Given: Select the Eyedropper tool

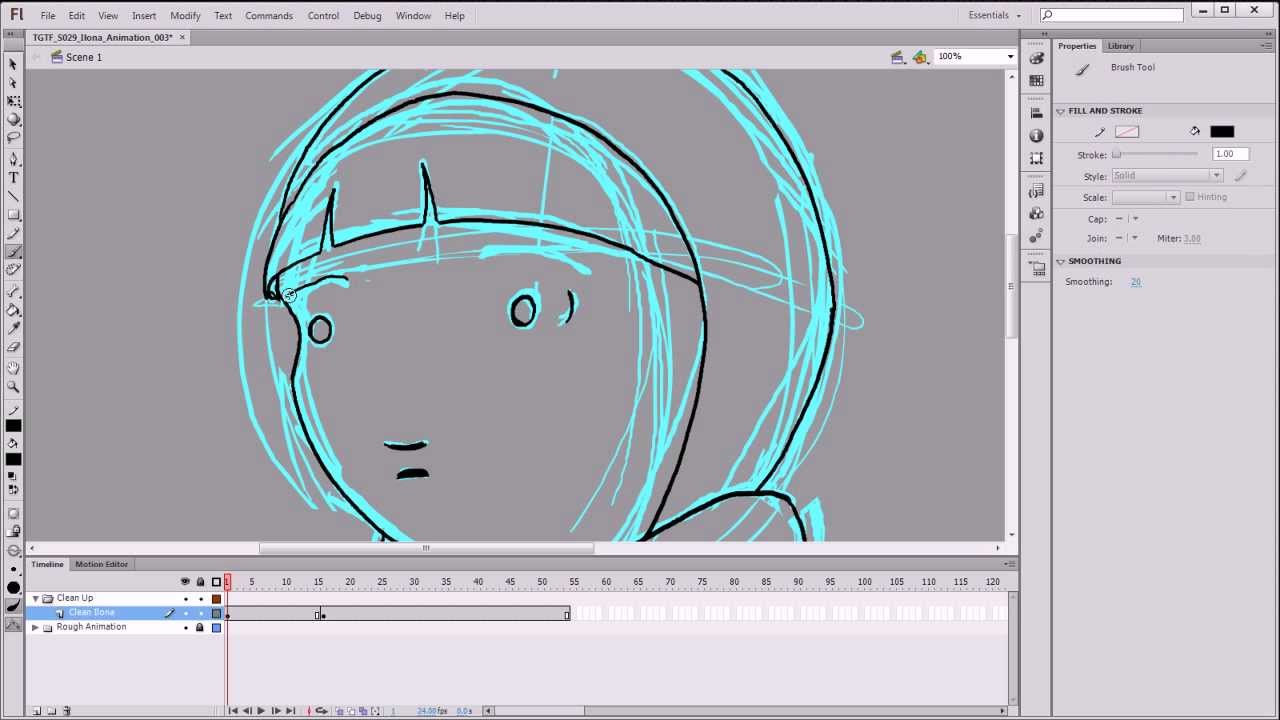Looking at the screenshot, I should coord(13,329).
